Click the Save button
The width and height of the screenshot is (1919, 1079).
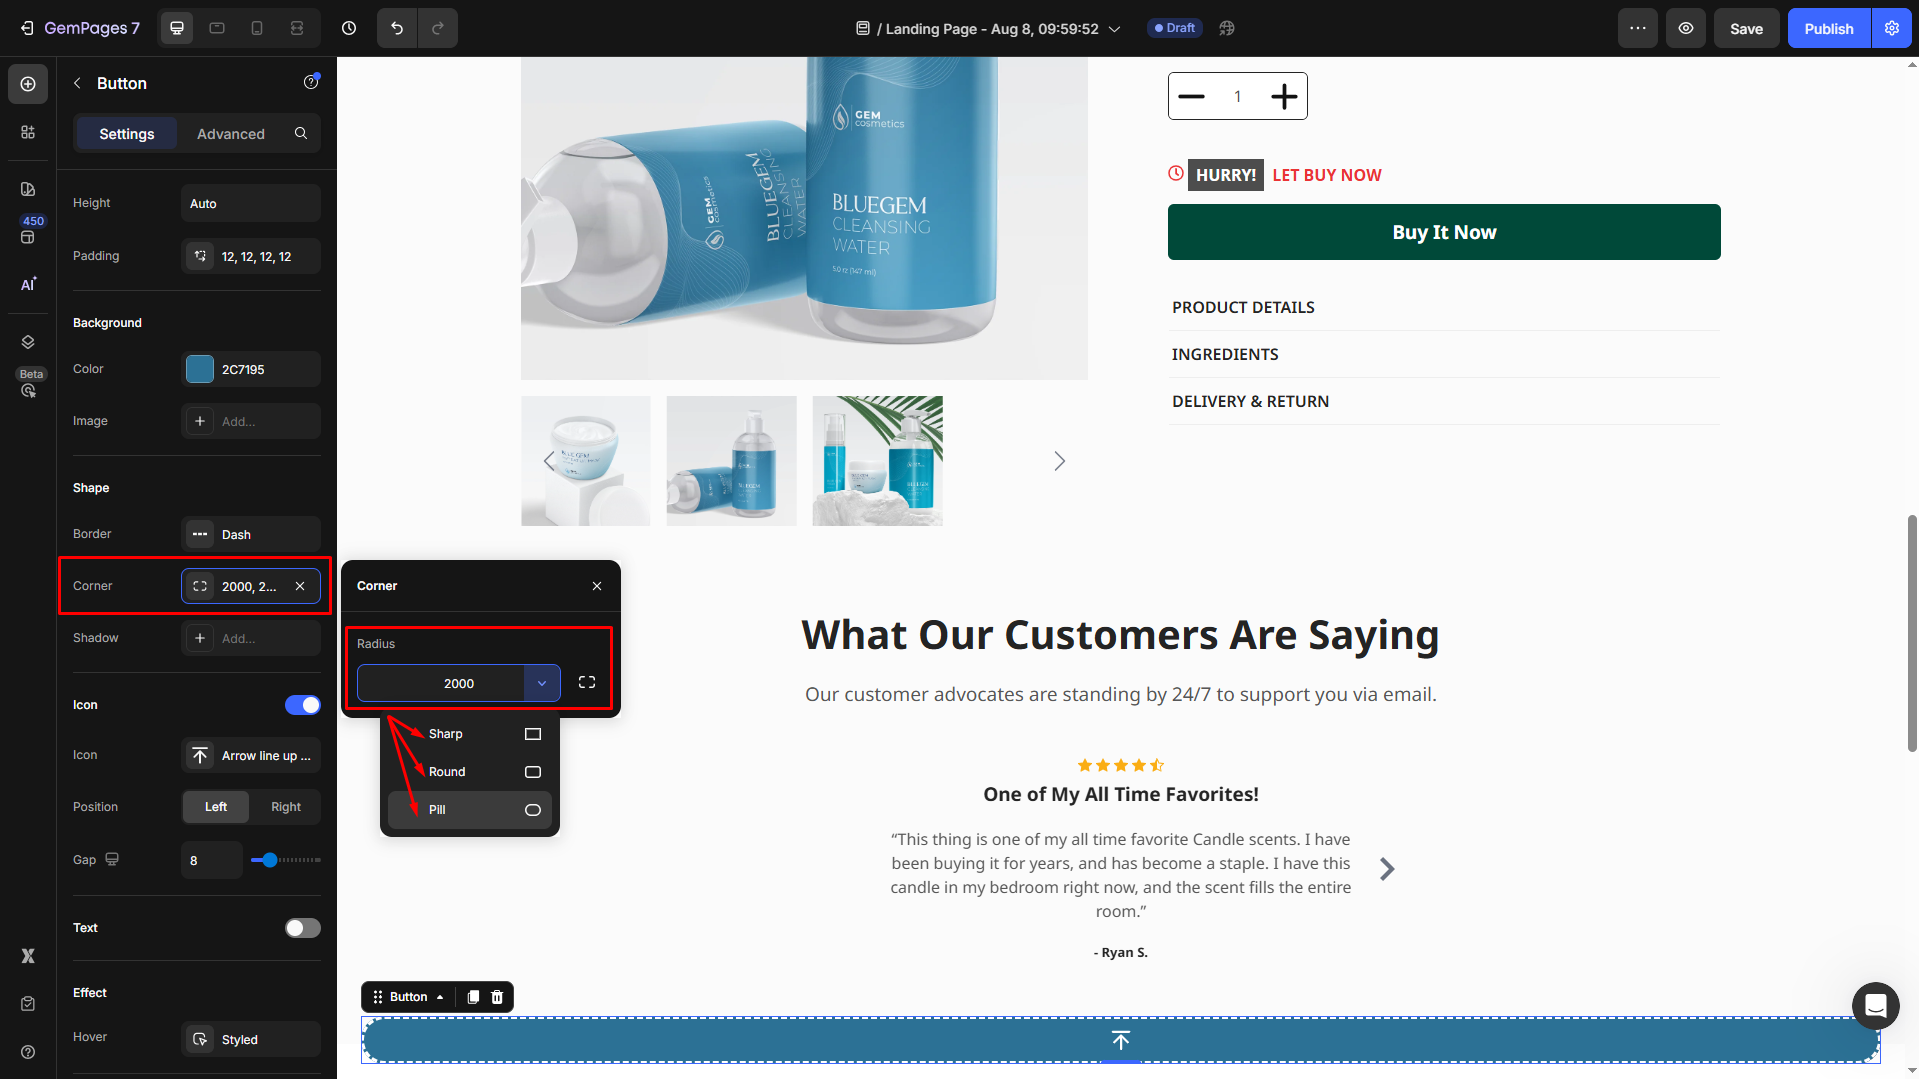tap(1746, 28)
